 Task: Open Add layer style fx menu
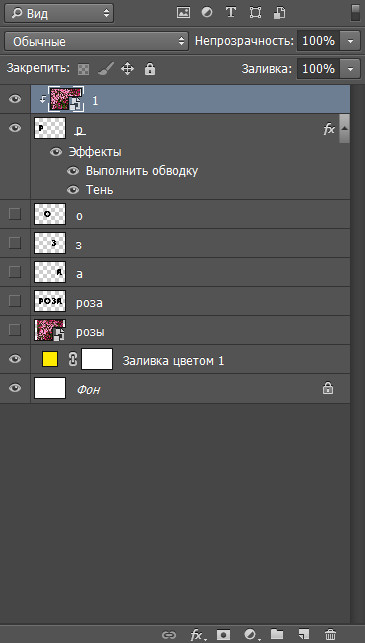[x=198, y=635]
